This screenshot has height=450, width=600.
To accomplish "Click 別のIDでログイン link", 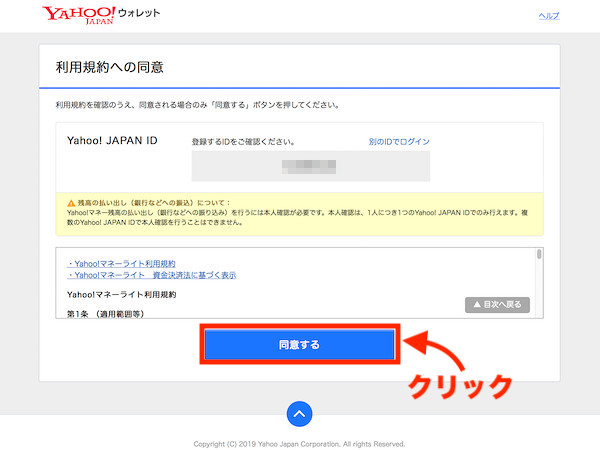I will click(399, 142).
